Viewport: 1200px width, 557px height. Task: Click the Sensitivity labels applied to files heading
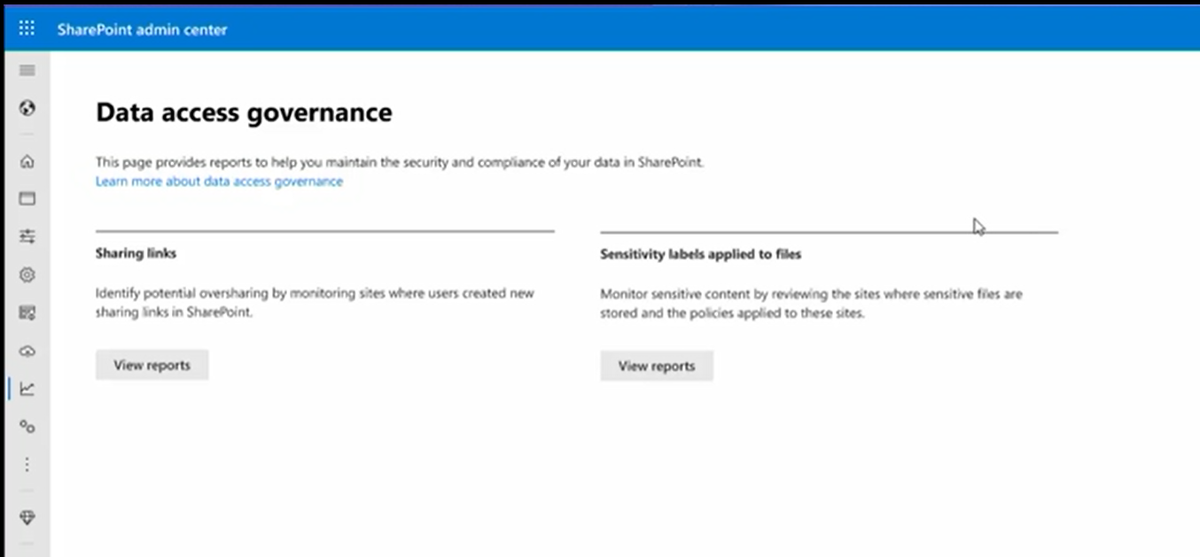tap(700, 255)
